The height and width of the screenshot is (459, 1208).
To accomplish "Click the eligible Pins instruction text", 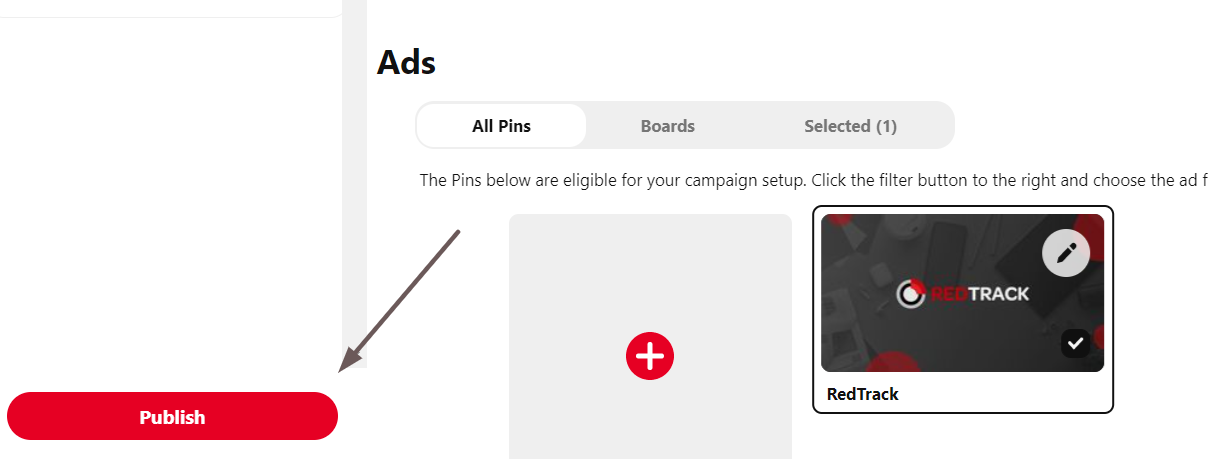I will 813,181.
